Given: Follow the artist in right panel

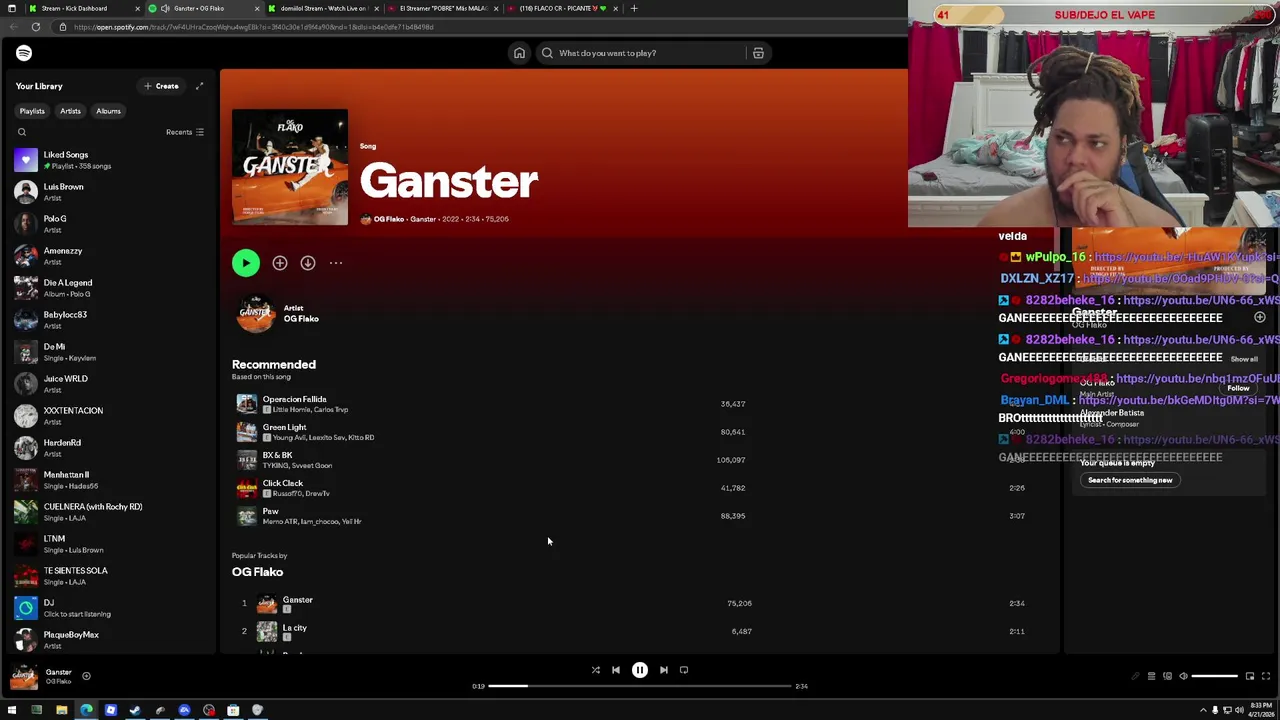Looking at the screenshot, I should point(1238,388).
